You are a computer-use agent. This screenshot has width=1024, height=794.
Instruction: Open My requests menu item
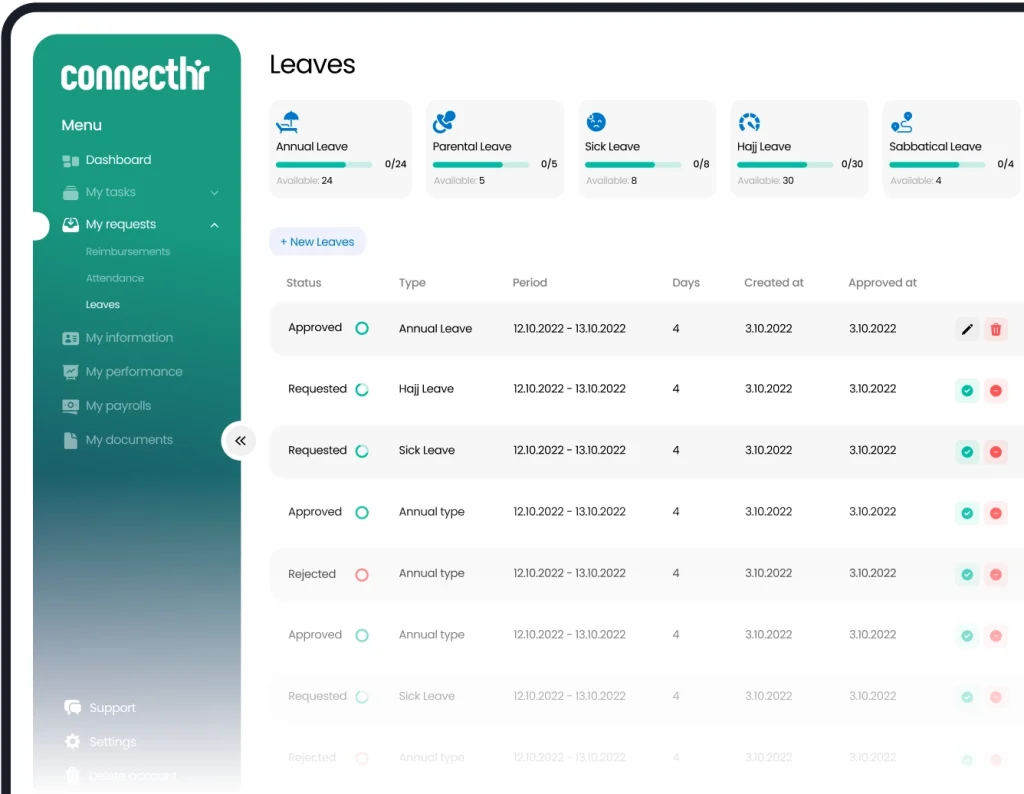tap(121, 224)
